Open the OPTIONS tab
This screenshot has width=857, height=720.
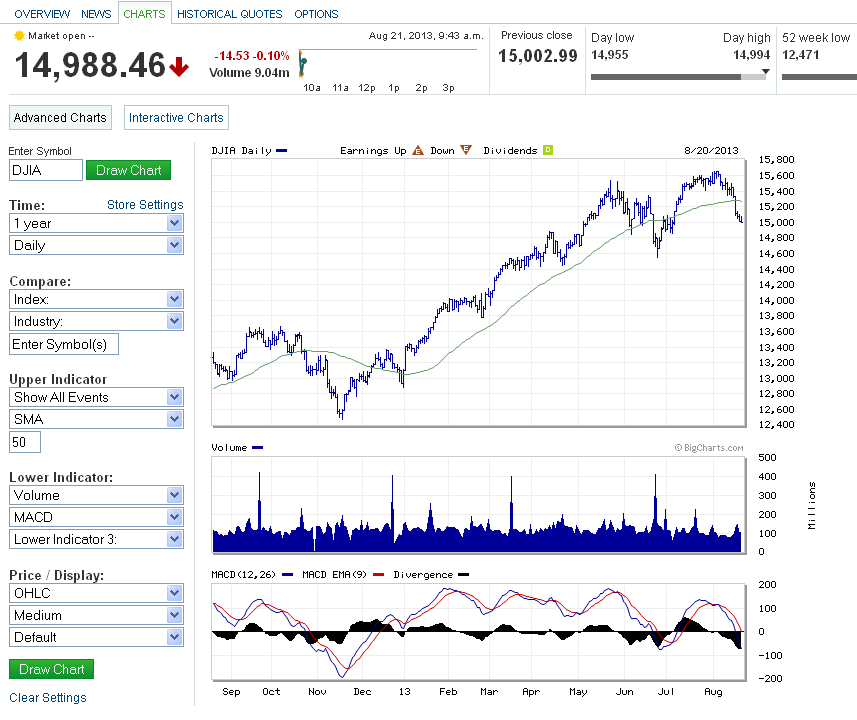pyautogui.click(x=316, y=14)
